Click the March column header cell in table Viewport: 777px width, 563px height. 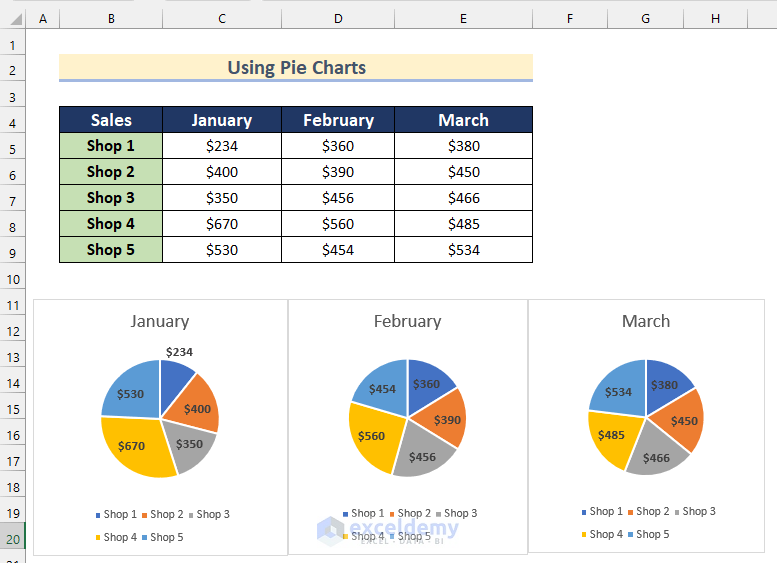[x=463, y=120]
